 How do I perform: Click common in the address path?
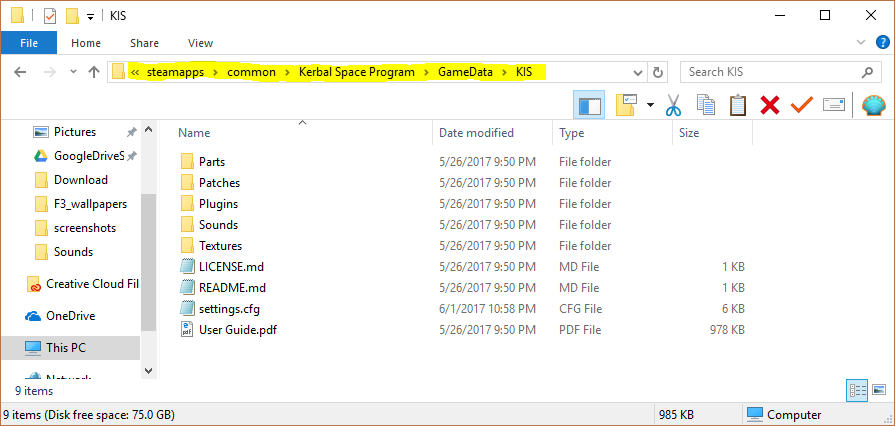point(251,72)
